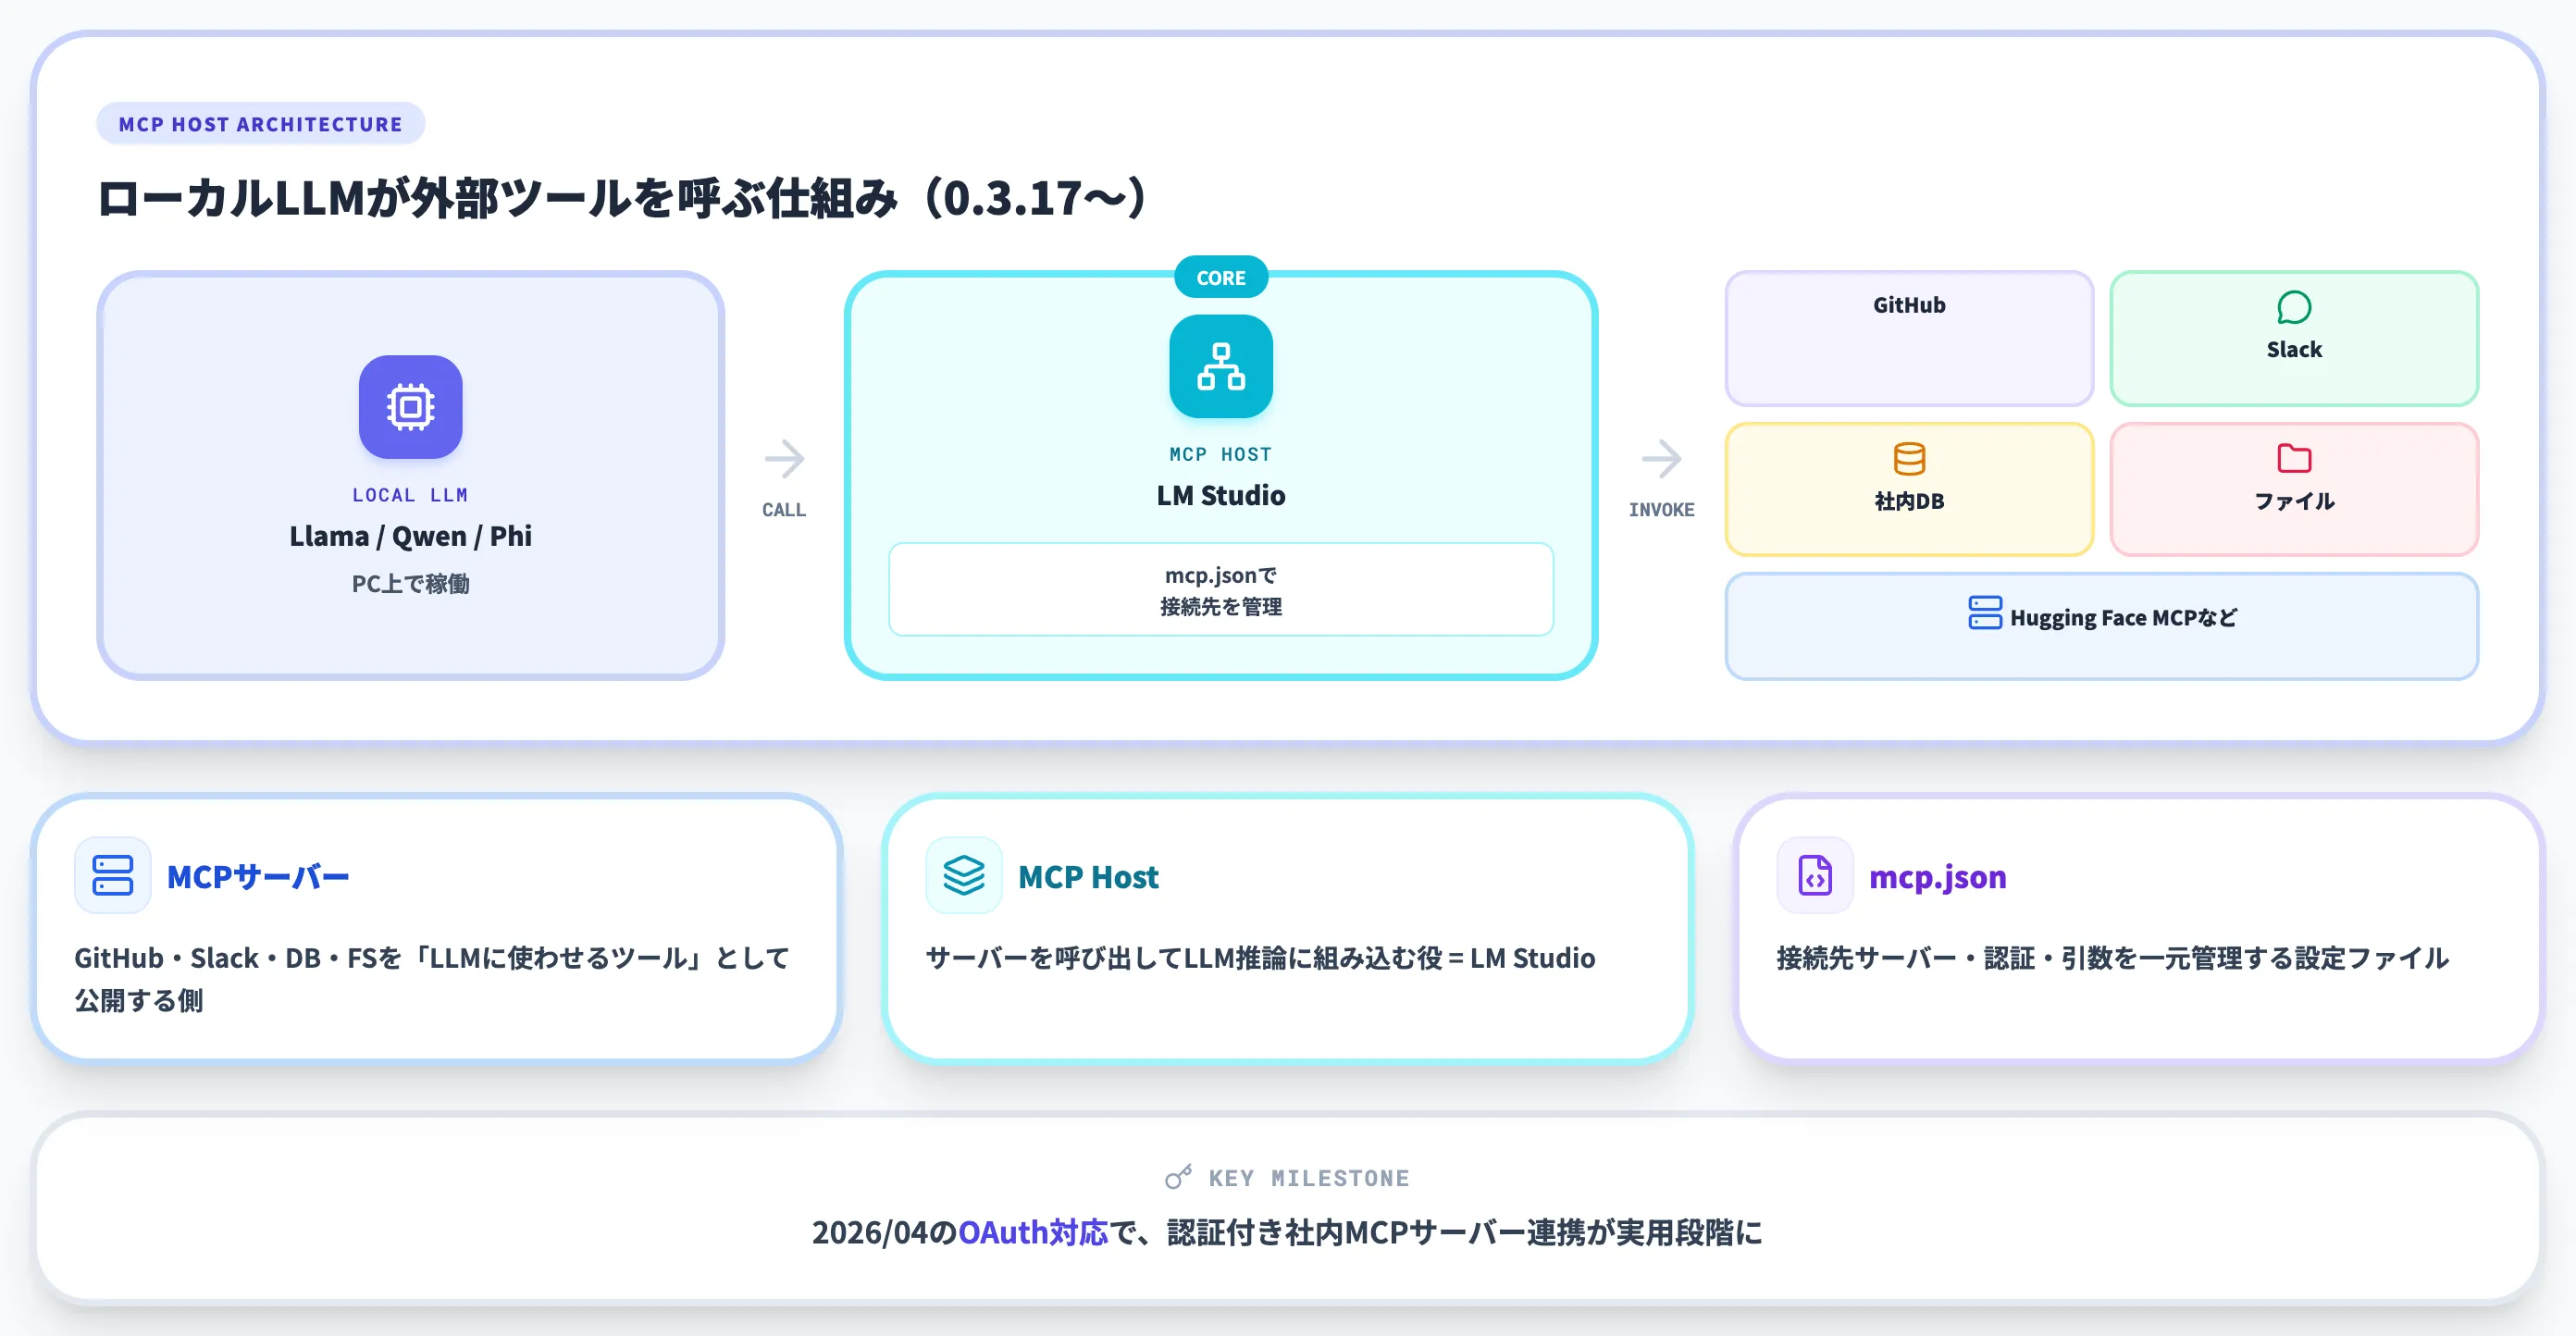Click the MCP Host card heading
2576x1336 pixels.
[x=1088, y=877]
